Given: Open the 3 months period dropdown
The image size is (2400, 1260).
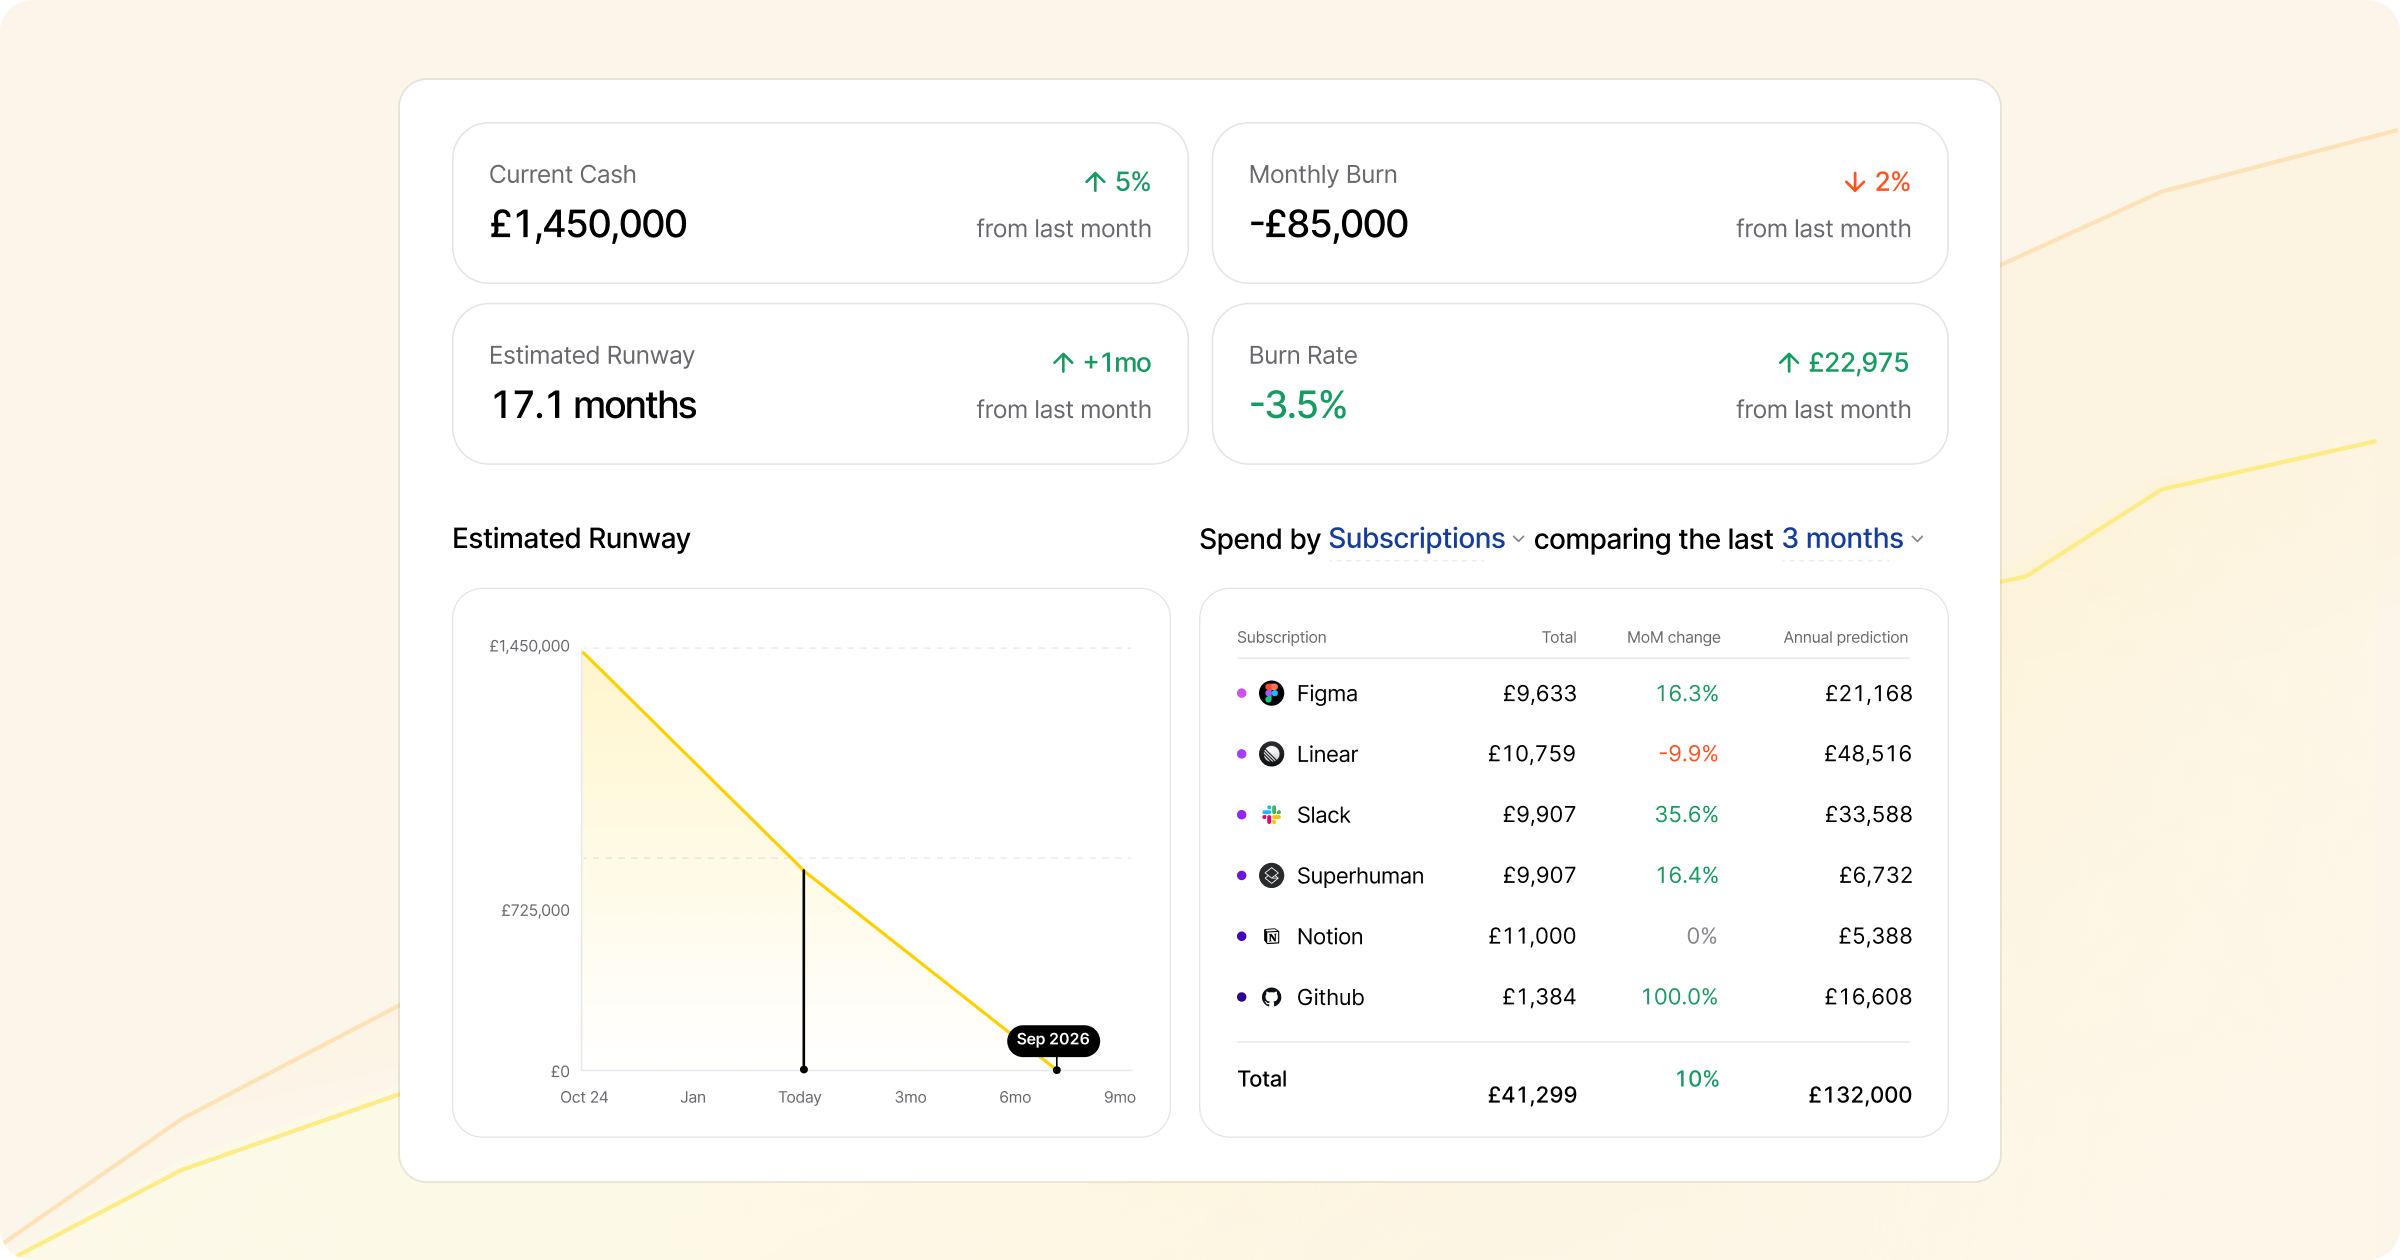Looking at the screenshot, I should (1842, 539).
